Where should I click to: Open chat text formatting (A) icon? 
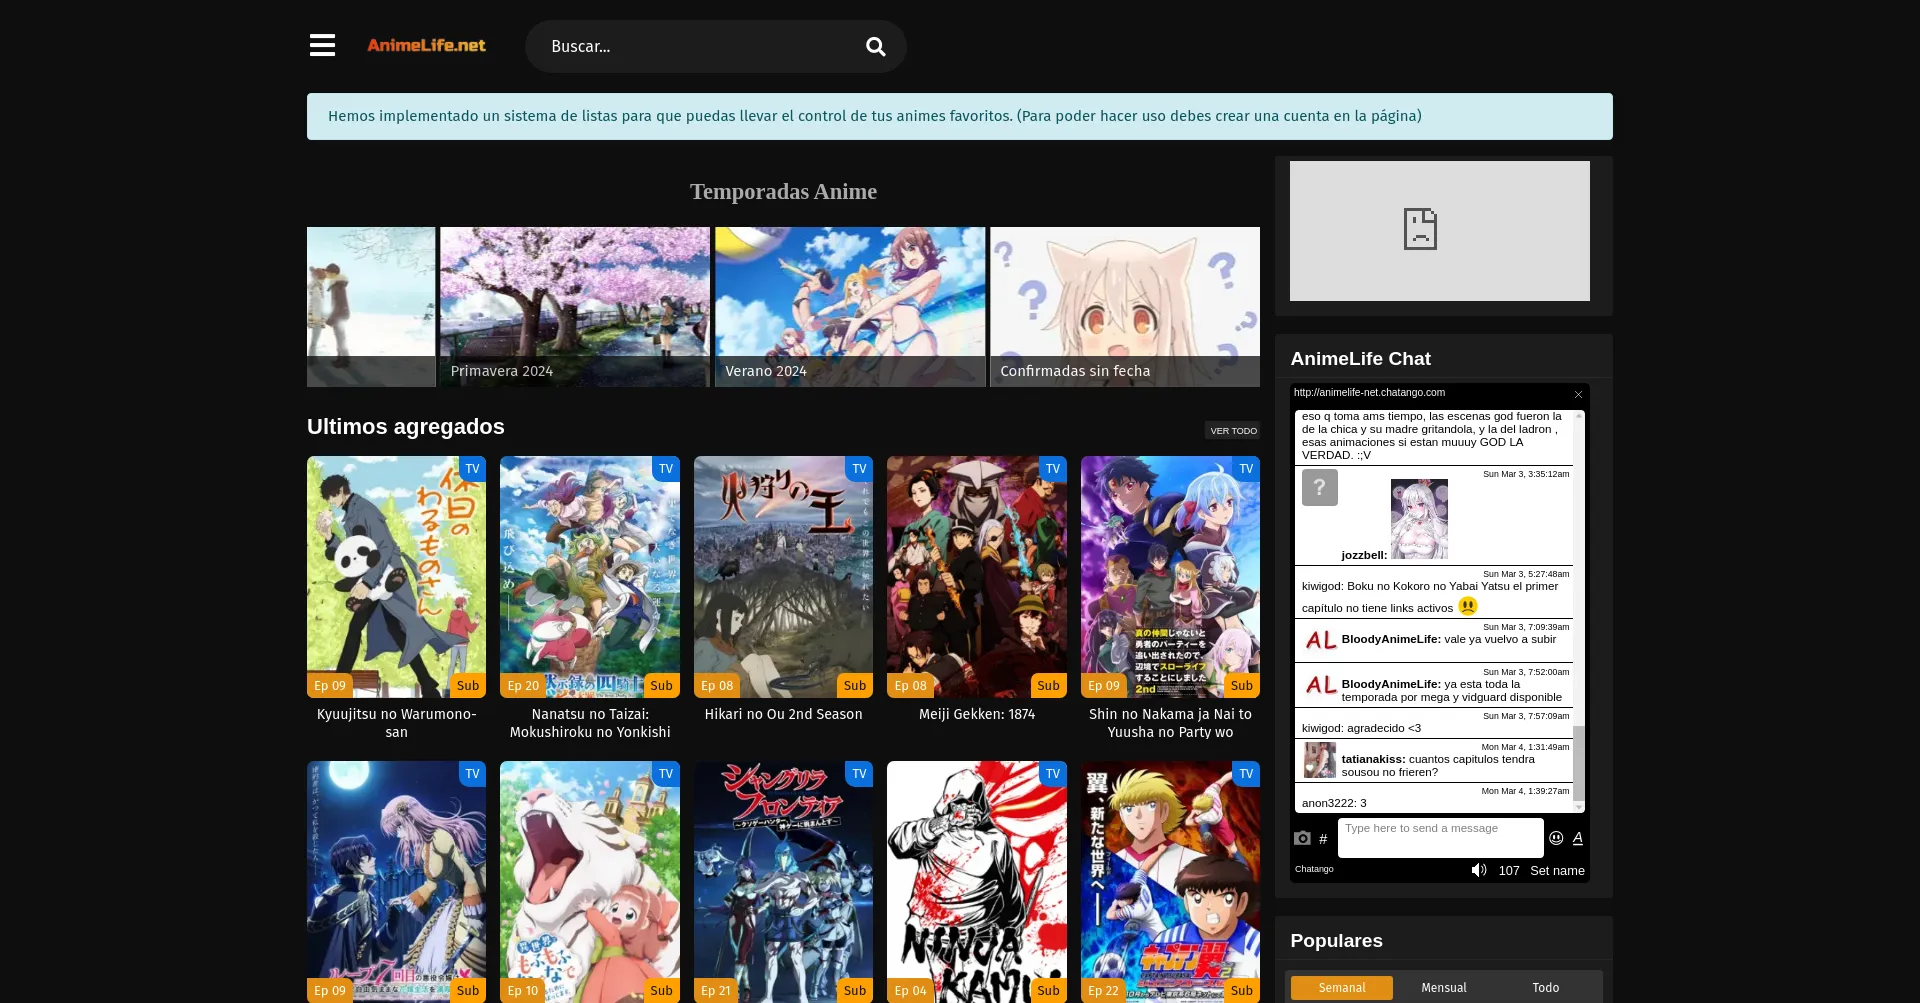[x=1578, y=838]
